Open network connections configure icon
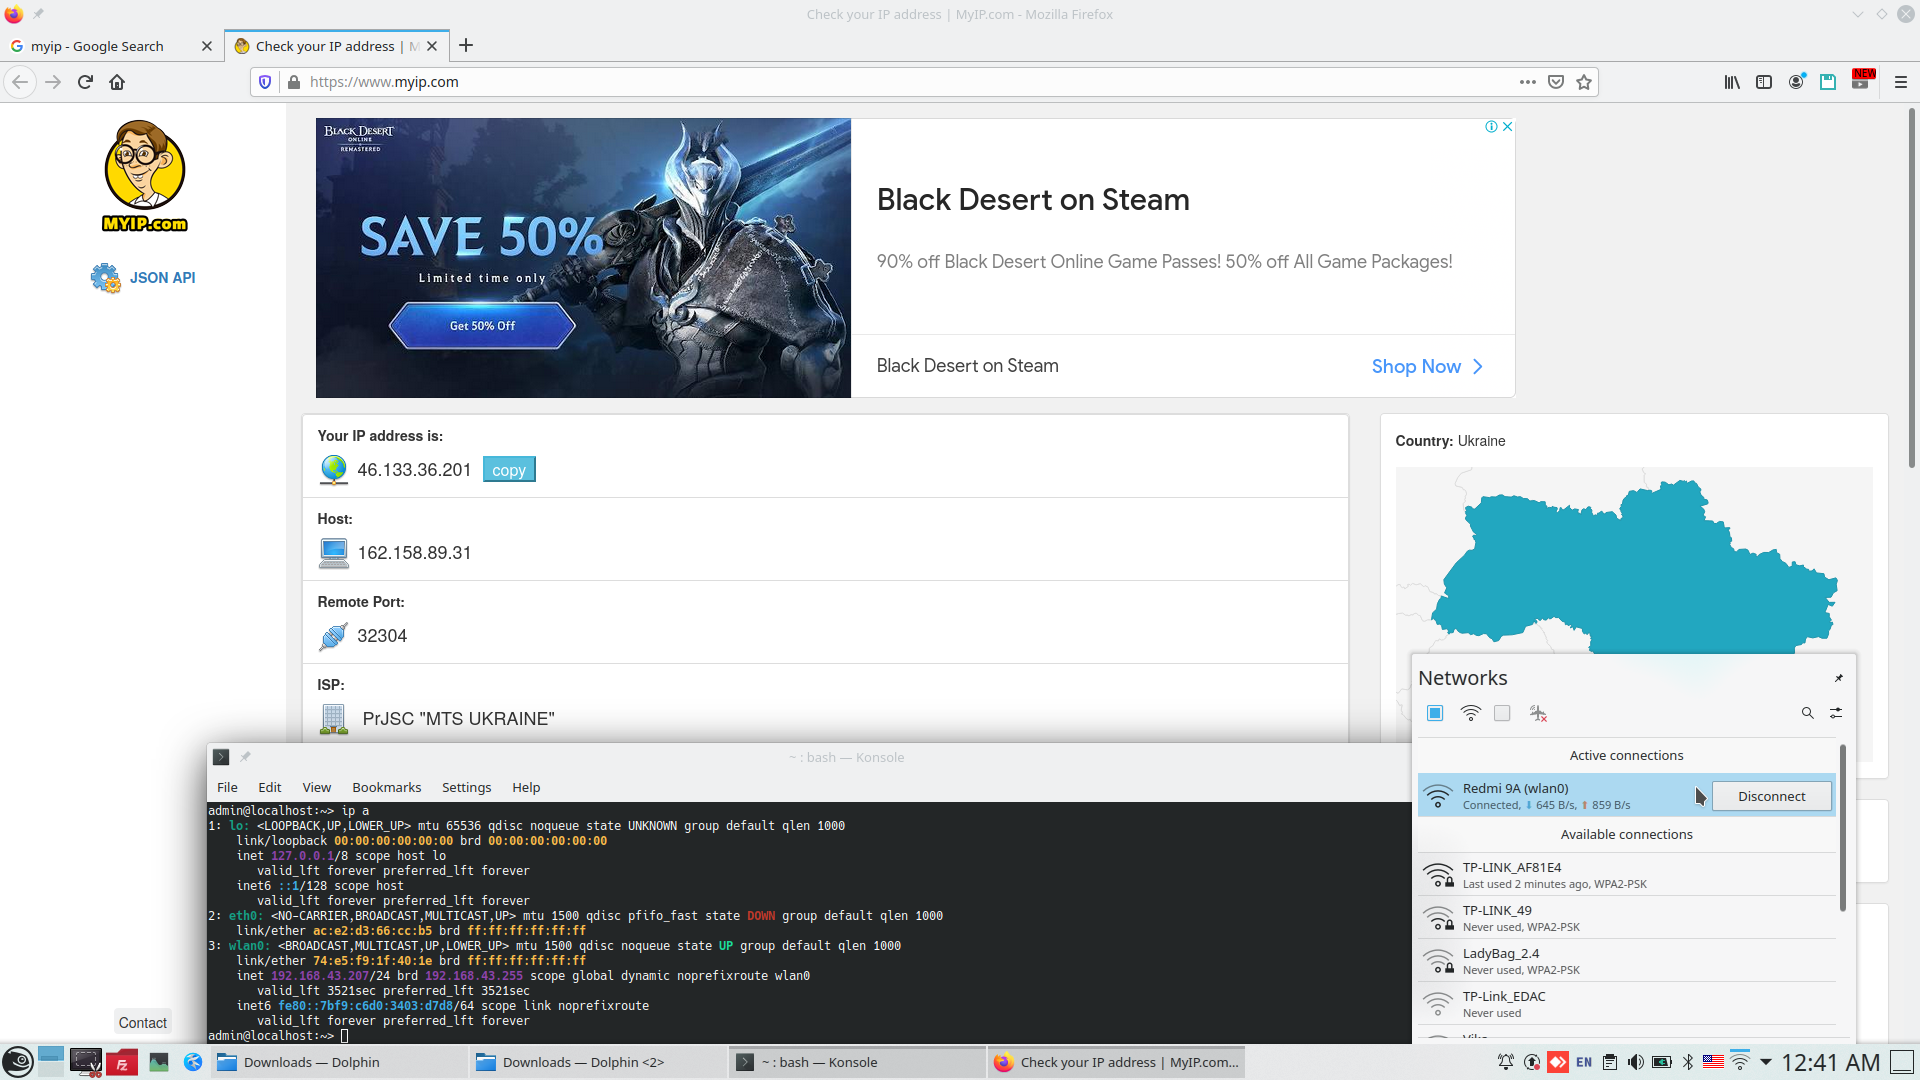Viewport: 1920px width, 1080px height. pyautogui.click(x=1836, y=713)
